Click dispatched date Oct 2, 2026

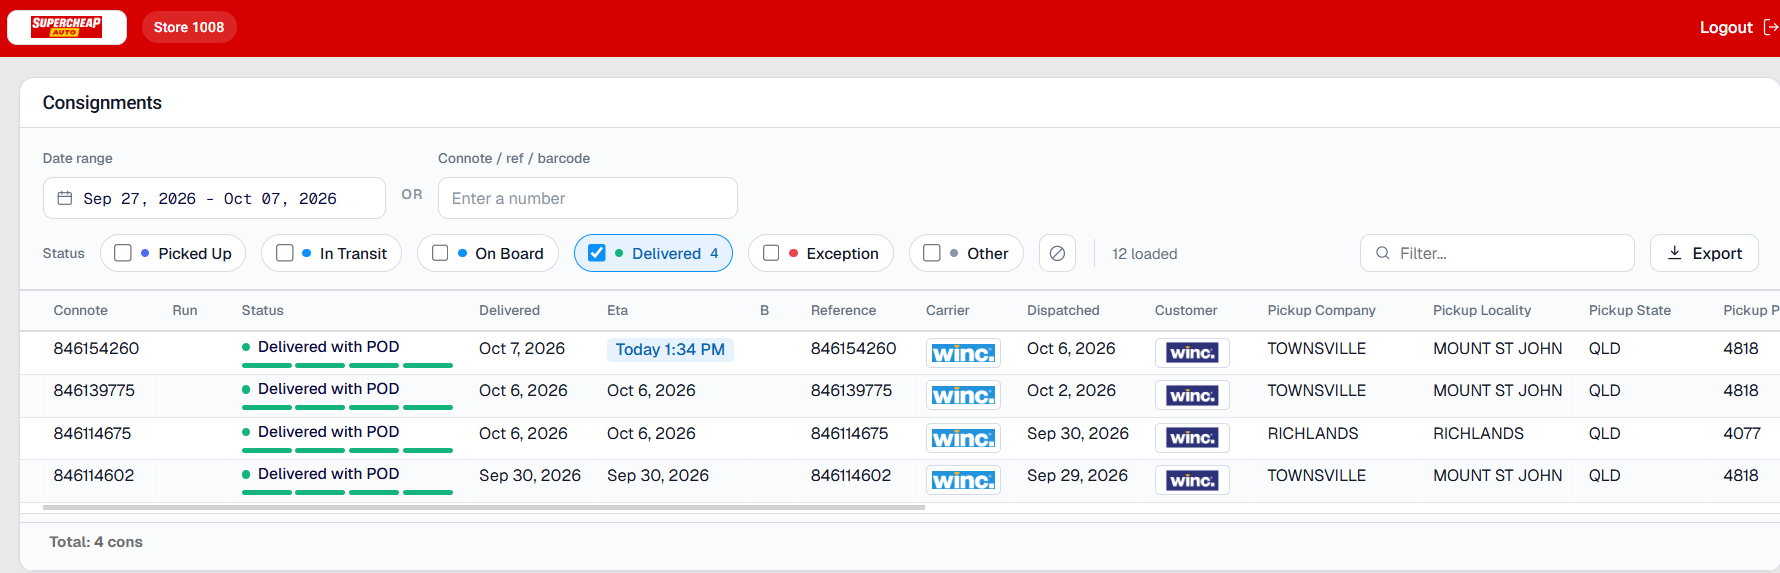pos(1070,390)
